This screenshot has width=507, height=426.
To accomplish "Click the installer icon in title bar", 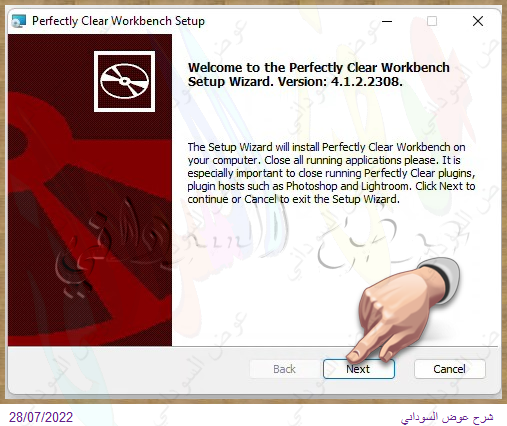I will pyautogui.click(x=18, y=21).
